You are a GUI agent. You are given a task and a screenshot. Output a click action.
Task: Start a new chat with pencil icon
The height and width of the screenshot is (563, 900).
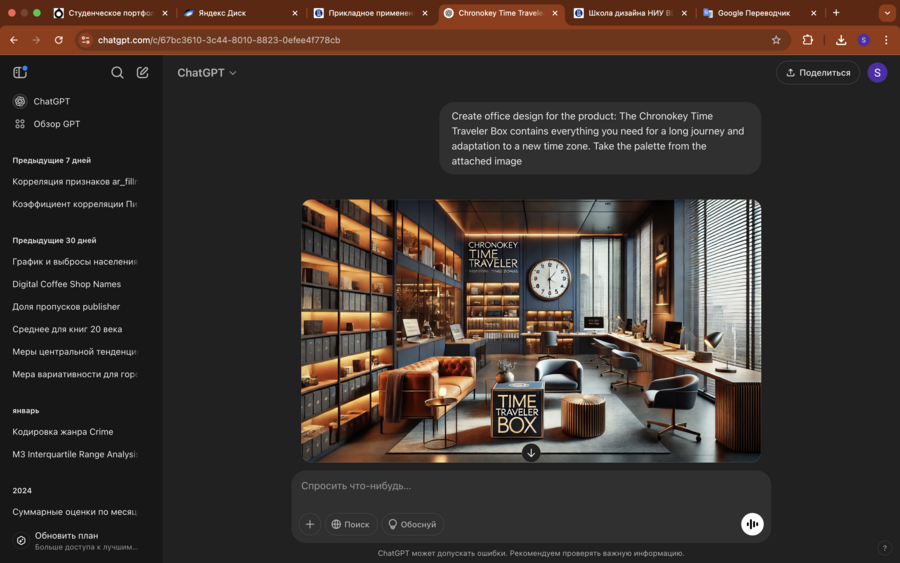[x=143, y=72]
